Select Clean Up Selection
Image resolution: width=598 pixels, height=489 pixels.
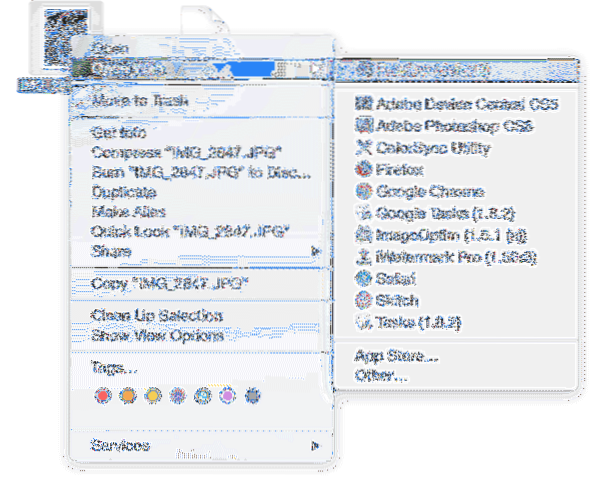tap(157, 316)
